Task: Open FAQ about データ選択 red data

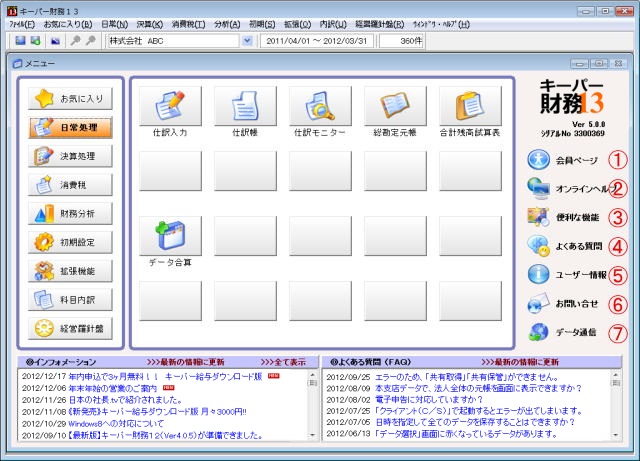Action: coord(466,433)
